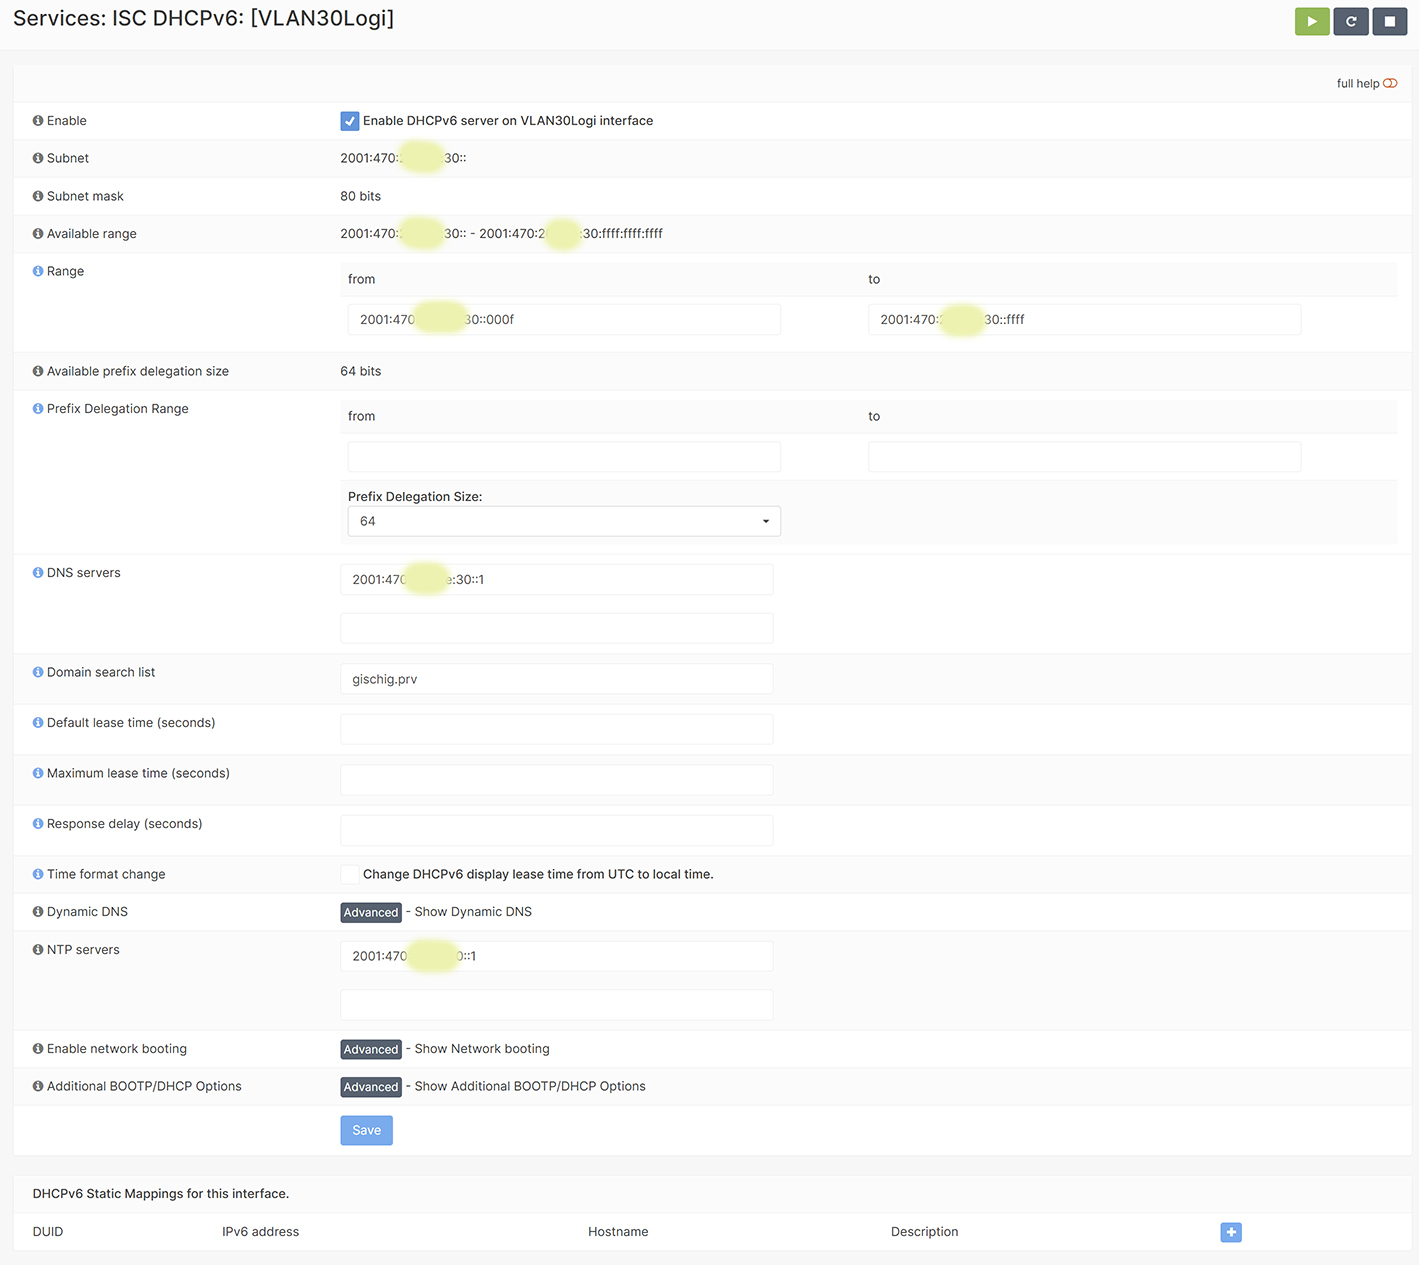Show info icon for Time format change
Screen dimensions: 1419x1265
[x=38, y=874]
